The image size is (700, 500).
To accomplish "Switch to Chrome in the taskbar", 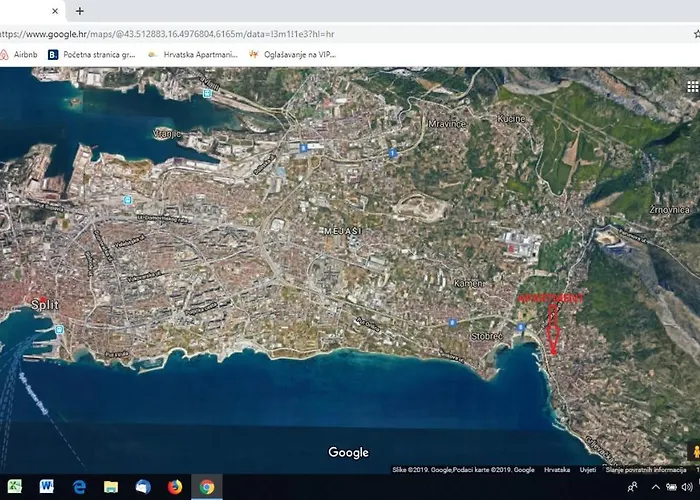I will click(x=207, y=486).
